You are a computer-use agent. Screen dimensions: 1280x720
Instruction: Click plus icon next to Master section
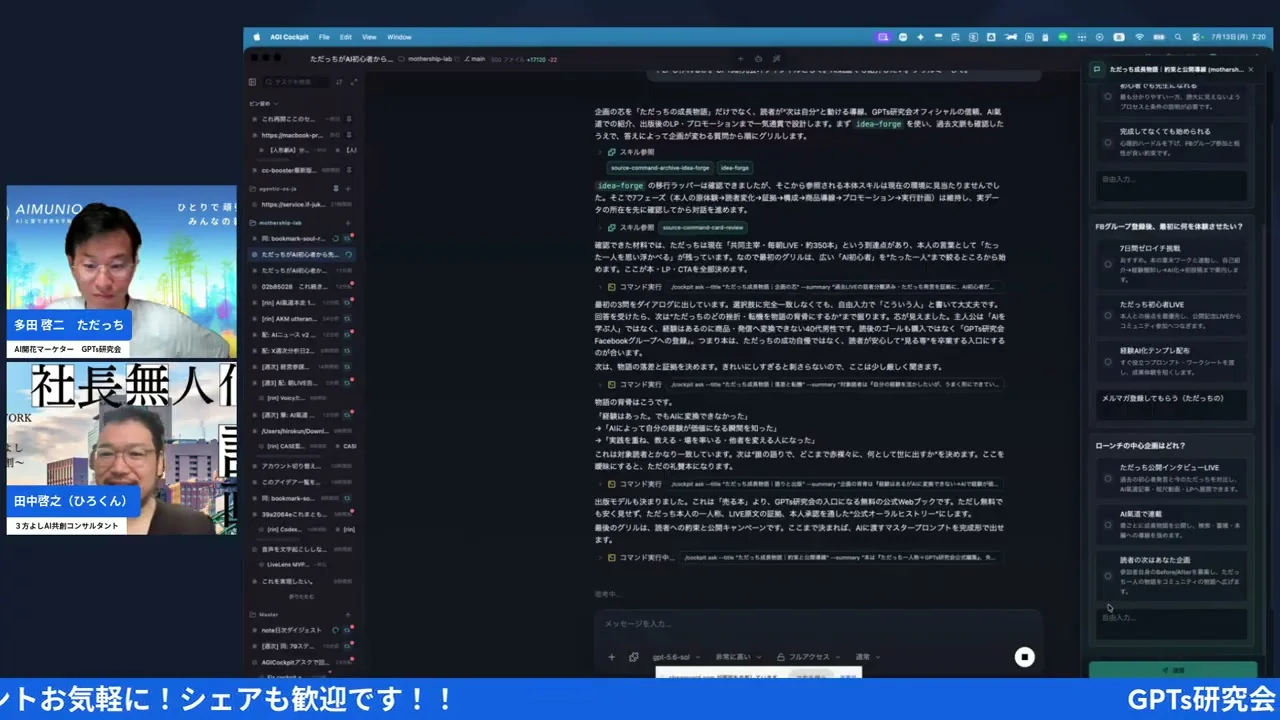pos(348,615)
